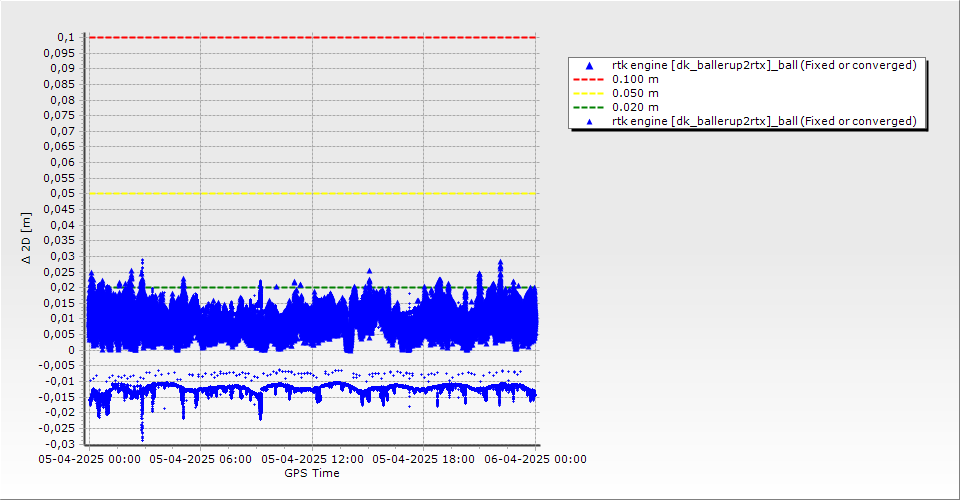Screen dimensions: 960x500
Task: Click the -0,025 y-axis value
Action: tap(57, 428)
